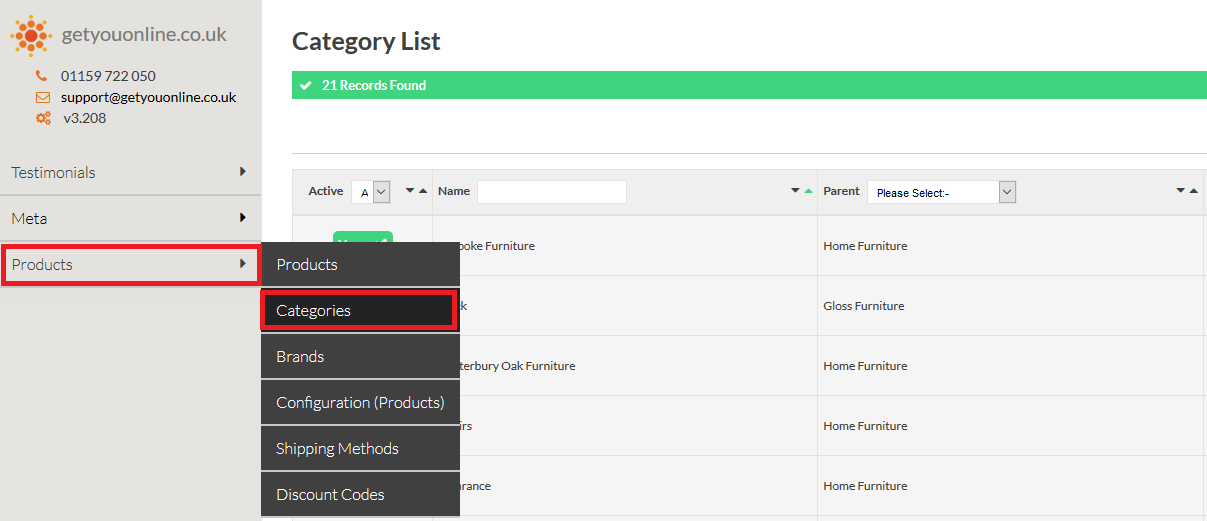The height and width of the screenshot is (521, 1207).
Task: Click the envelope icon beside support email
Action: point(43,97)
